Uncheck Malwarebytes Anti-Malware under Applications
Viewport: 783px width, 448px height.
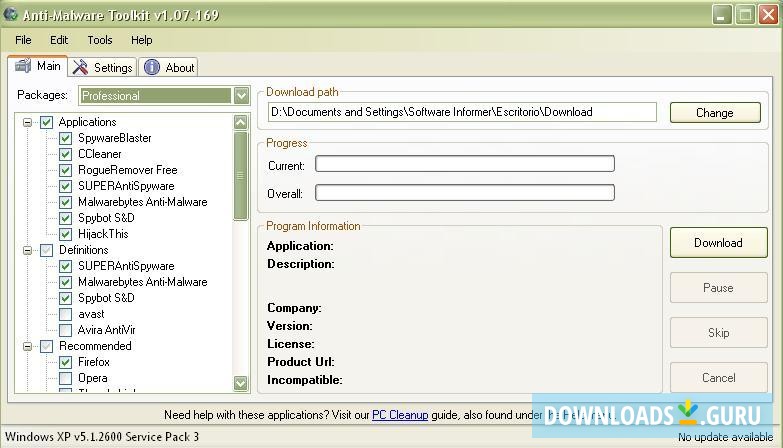[65, 202]
